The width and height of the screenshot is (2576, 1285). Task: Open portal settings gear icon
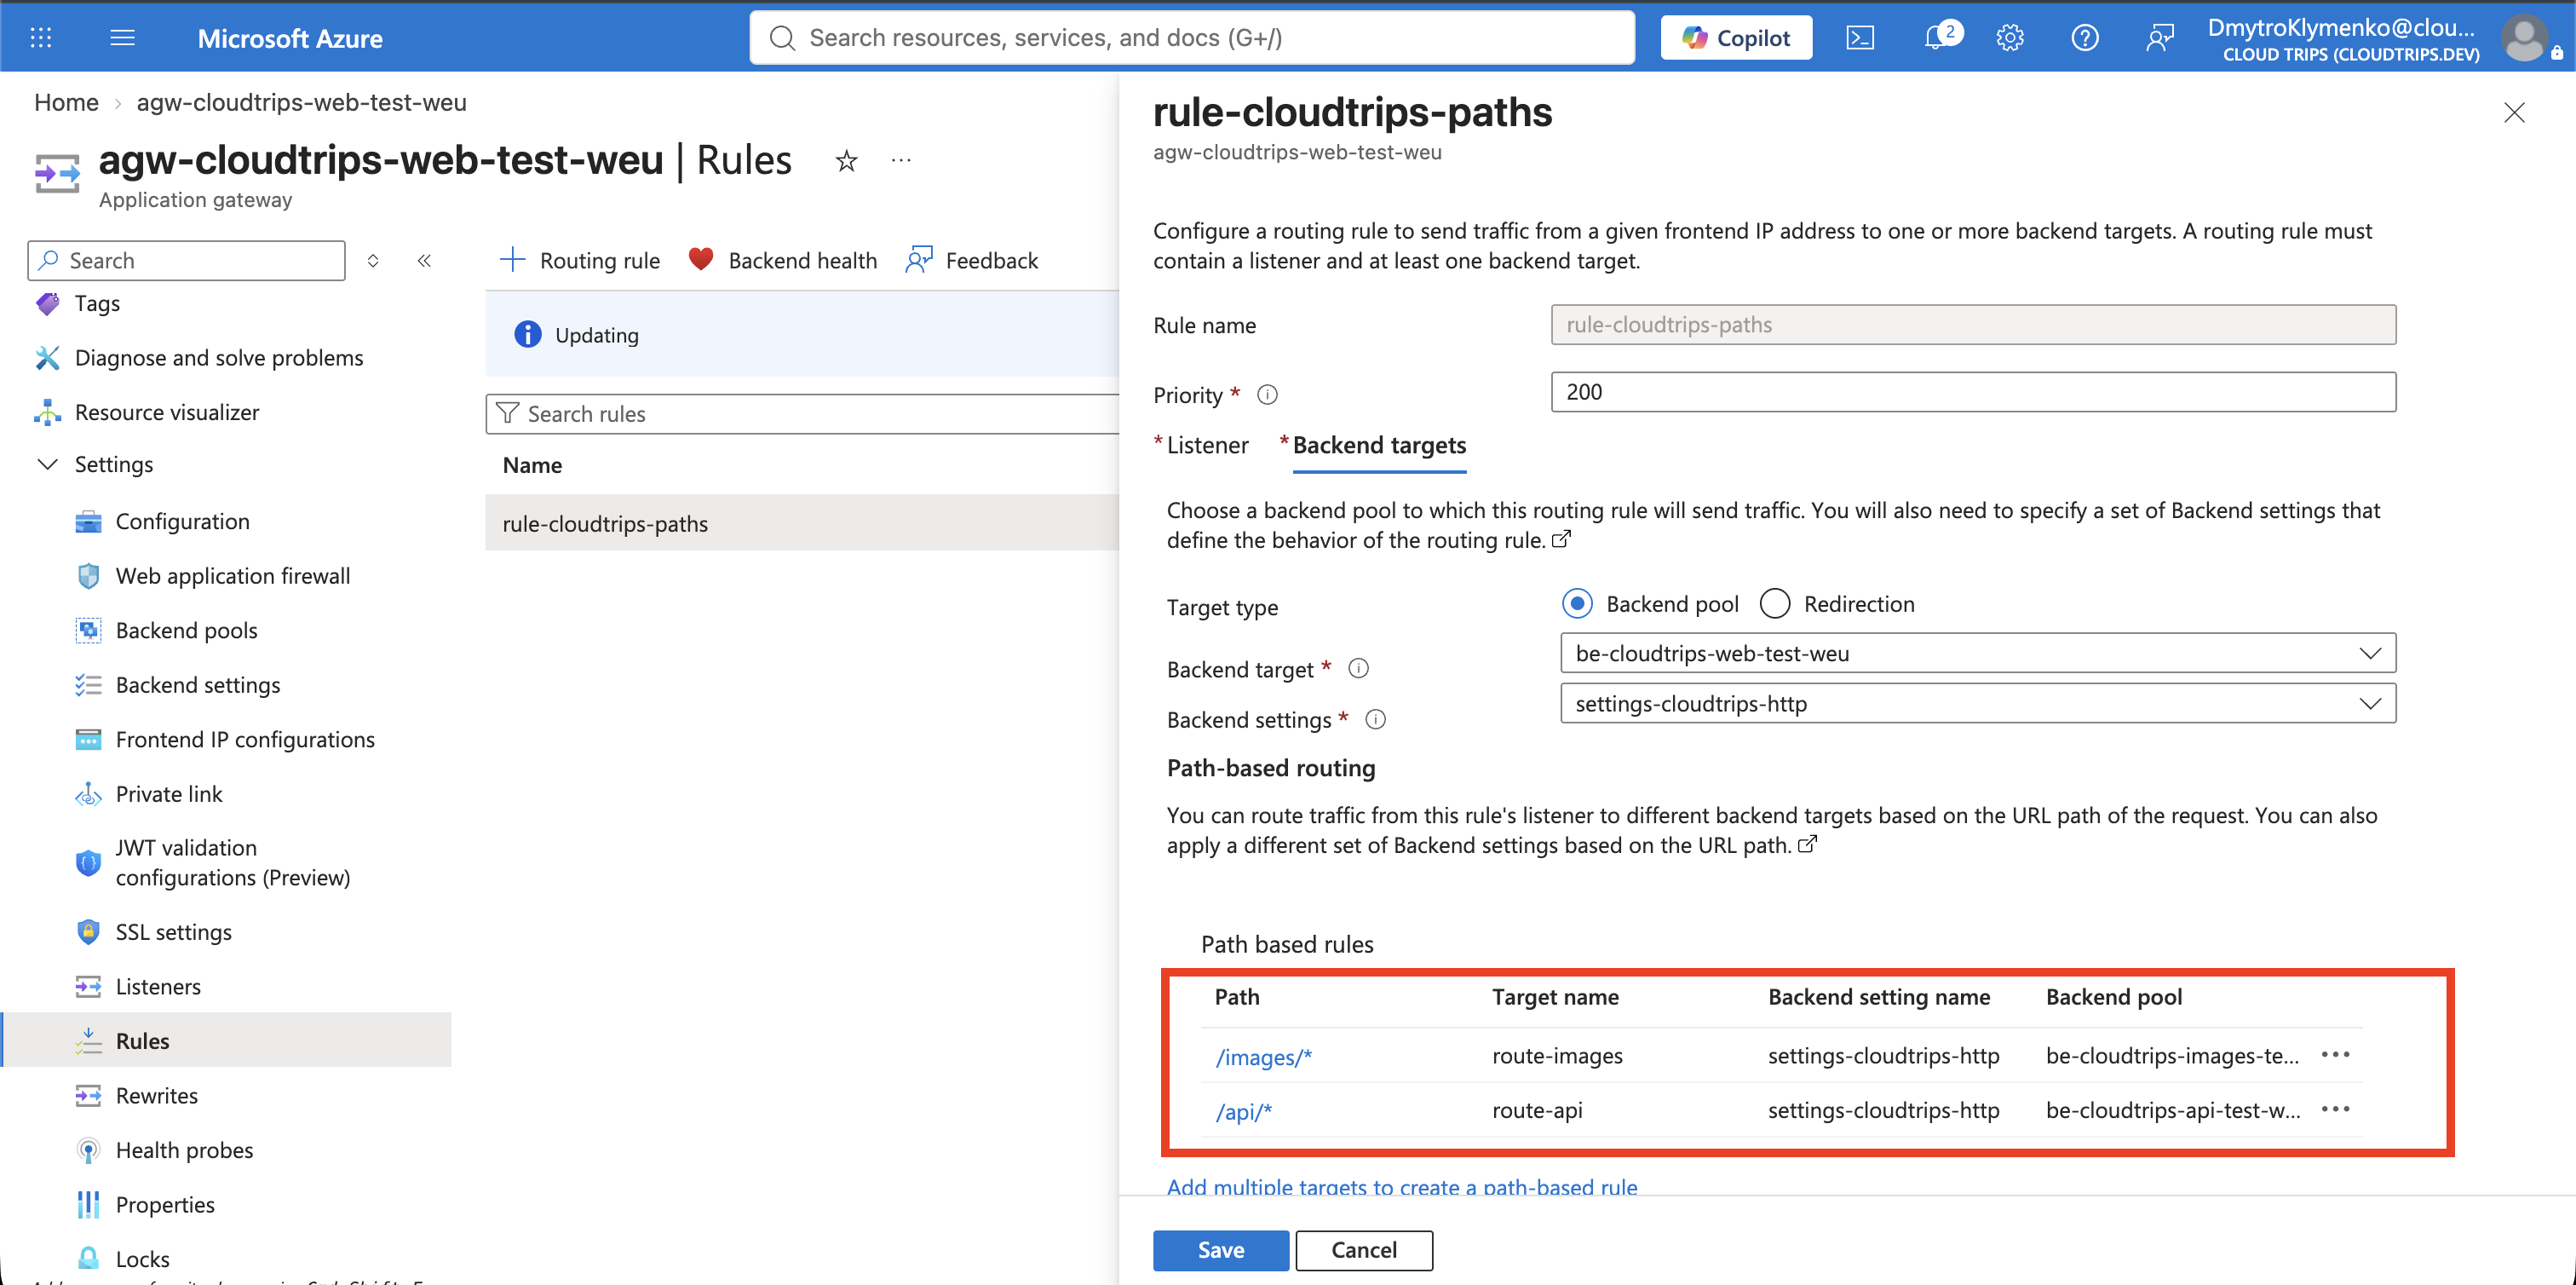tap(2010, 38)
